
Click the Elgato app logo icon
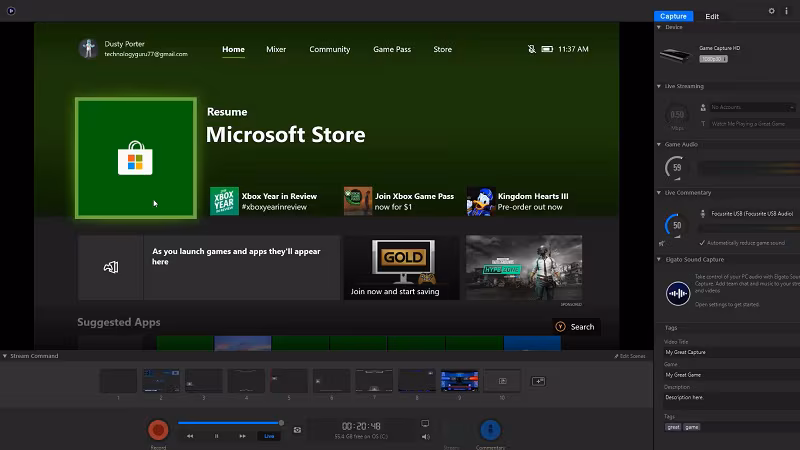[11, 11]
